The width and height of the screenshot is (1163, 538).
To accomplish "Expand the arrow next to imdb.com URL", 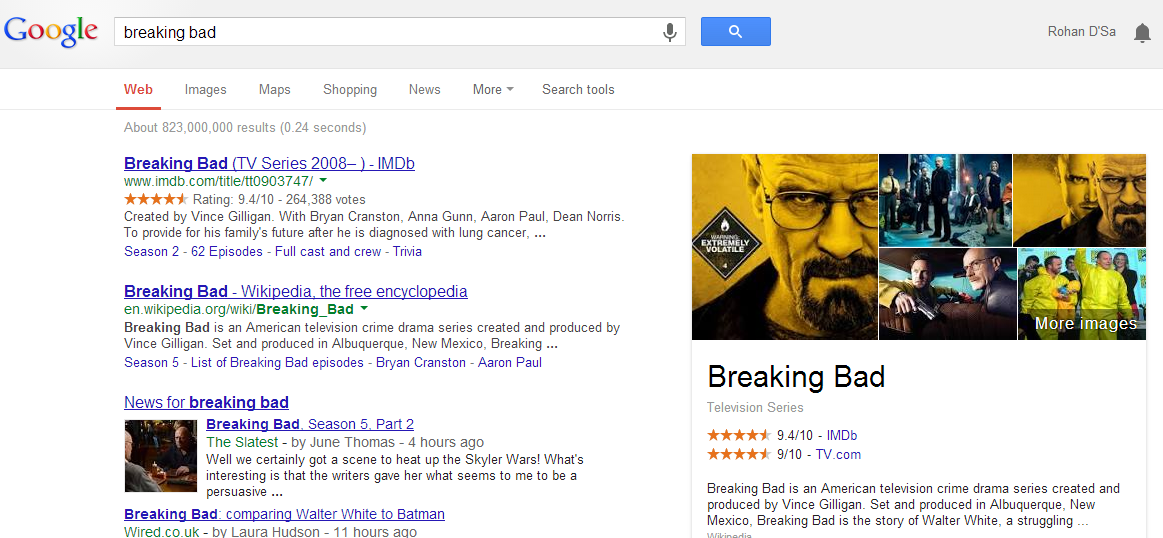I will [x=323, y=181].
